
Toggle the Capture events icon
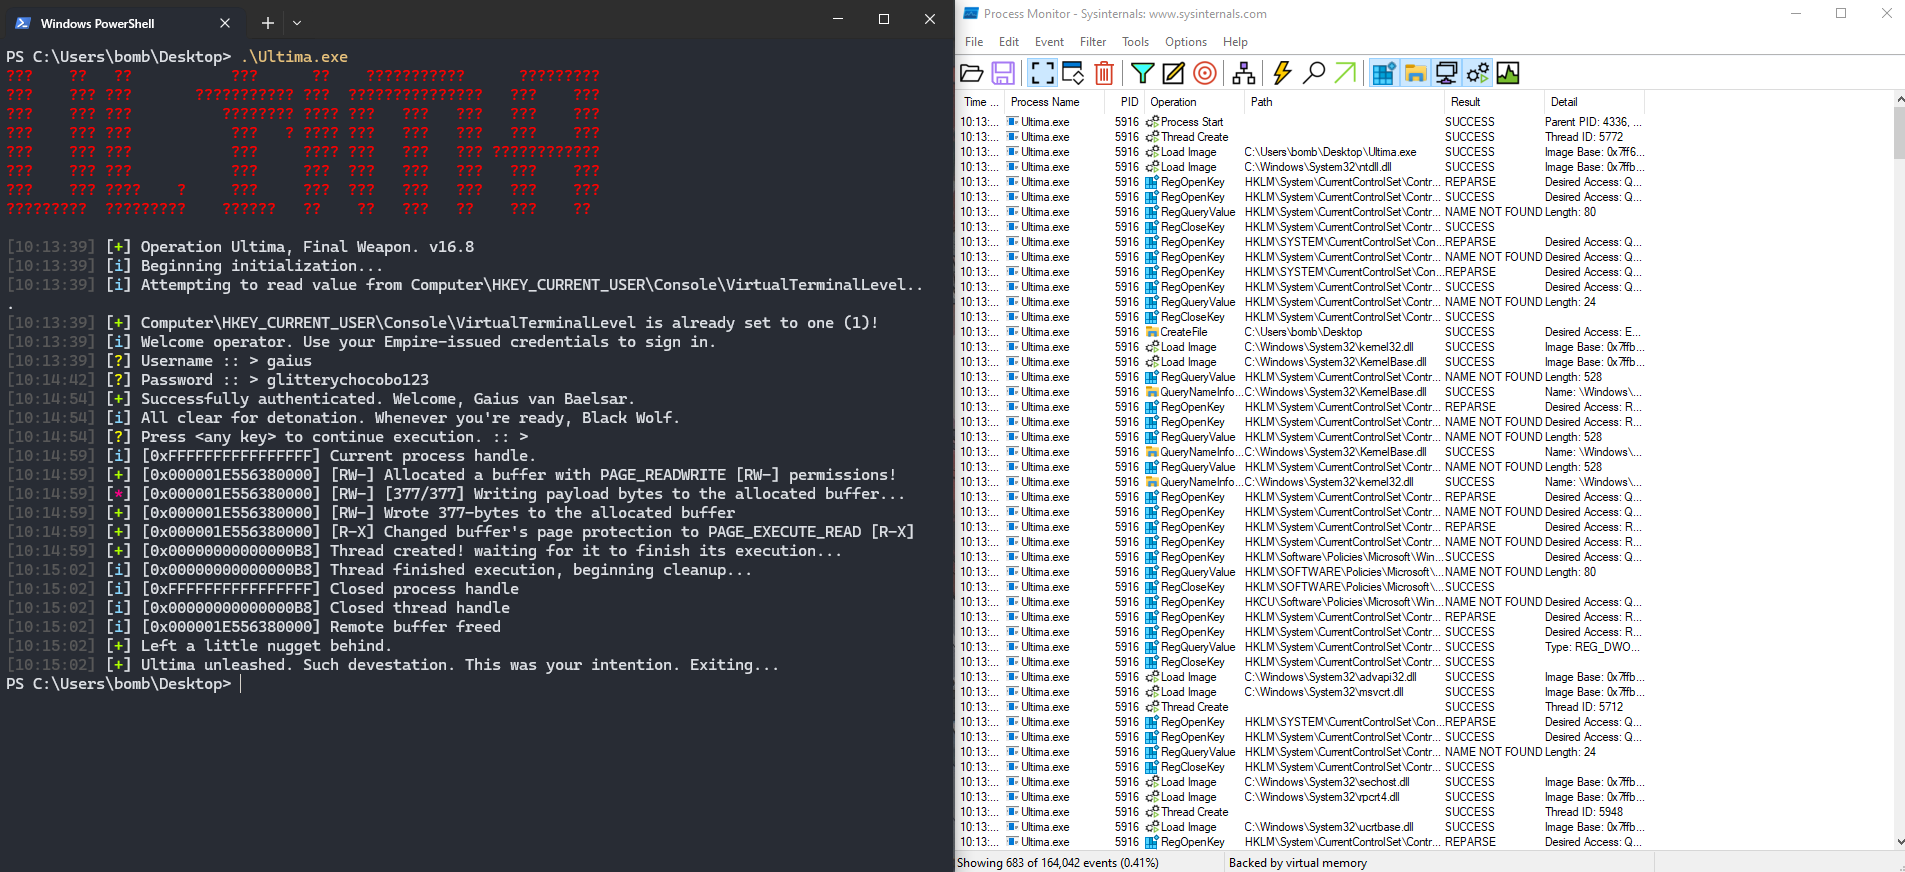point(1042,73)
